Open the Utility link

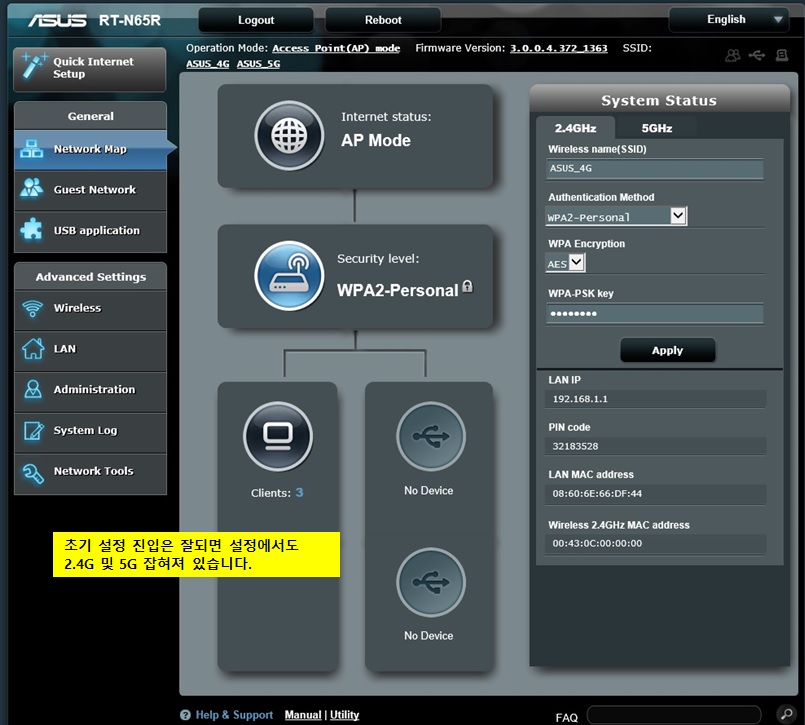coord(344,715)
